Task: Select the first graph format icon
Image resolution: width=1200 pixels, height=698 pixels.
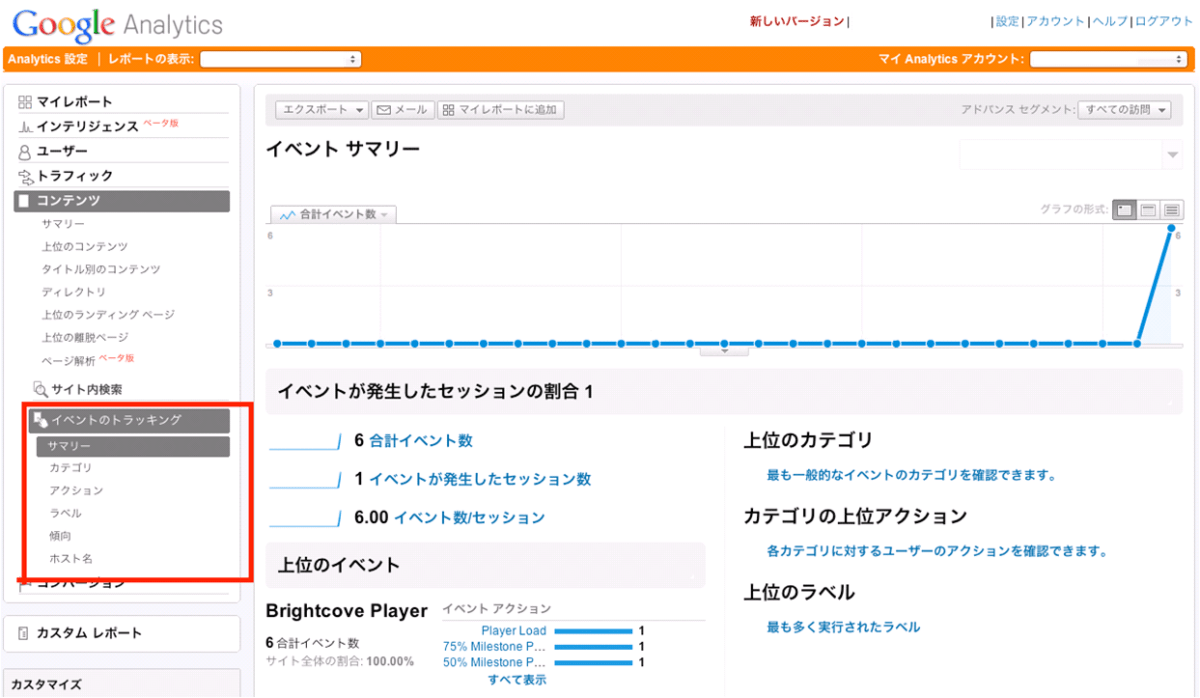Action: pos(1124,210)
